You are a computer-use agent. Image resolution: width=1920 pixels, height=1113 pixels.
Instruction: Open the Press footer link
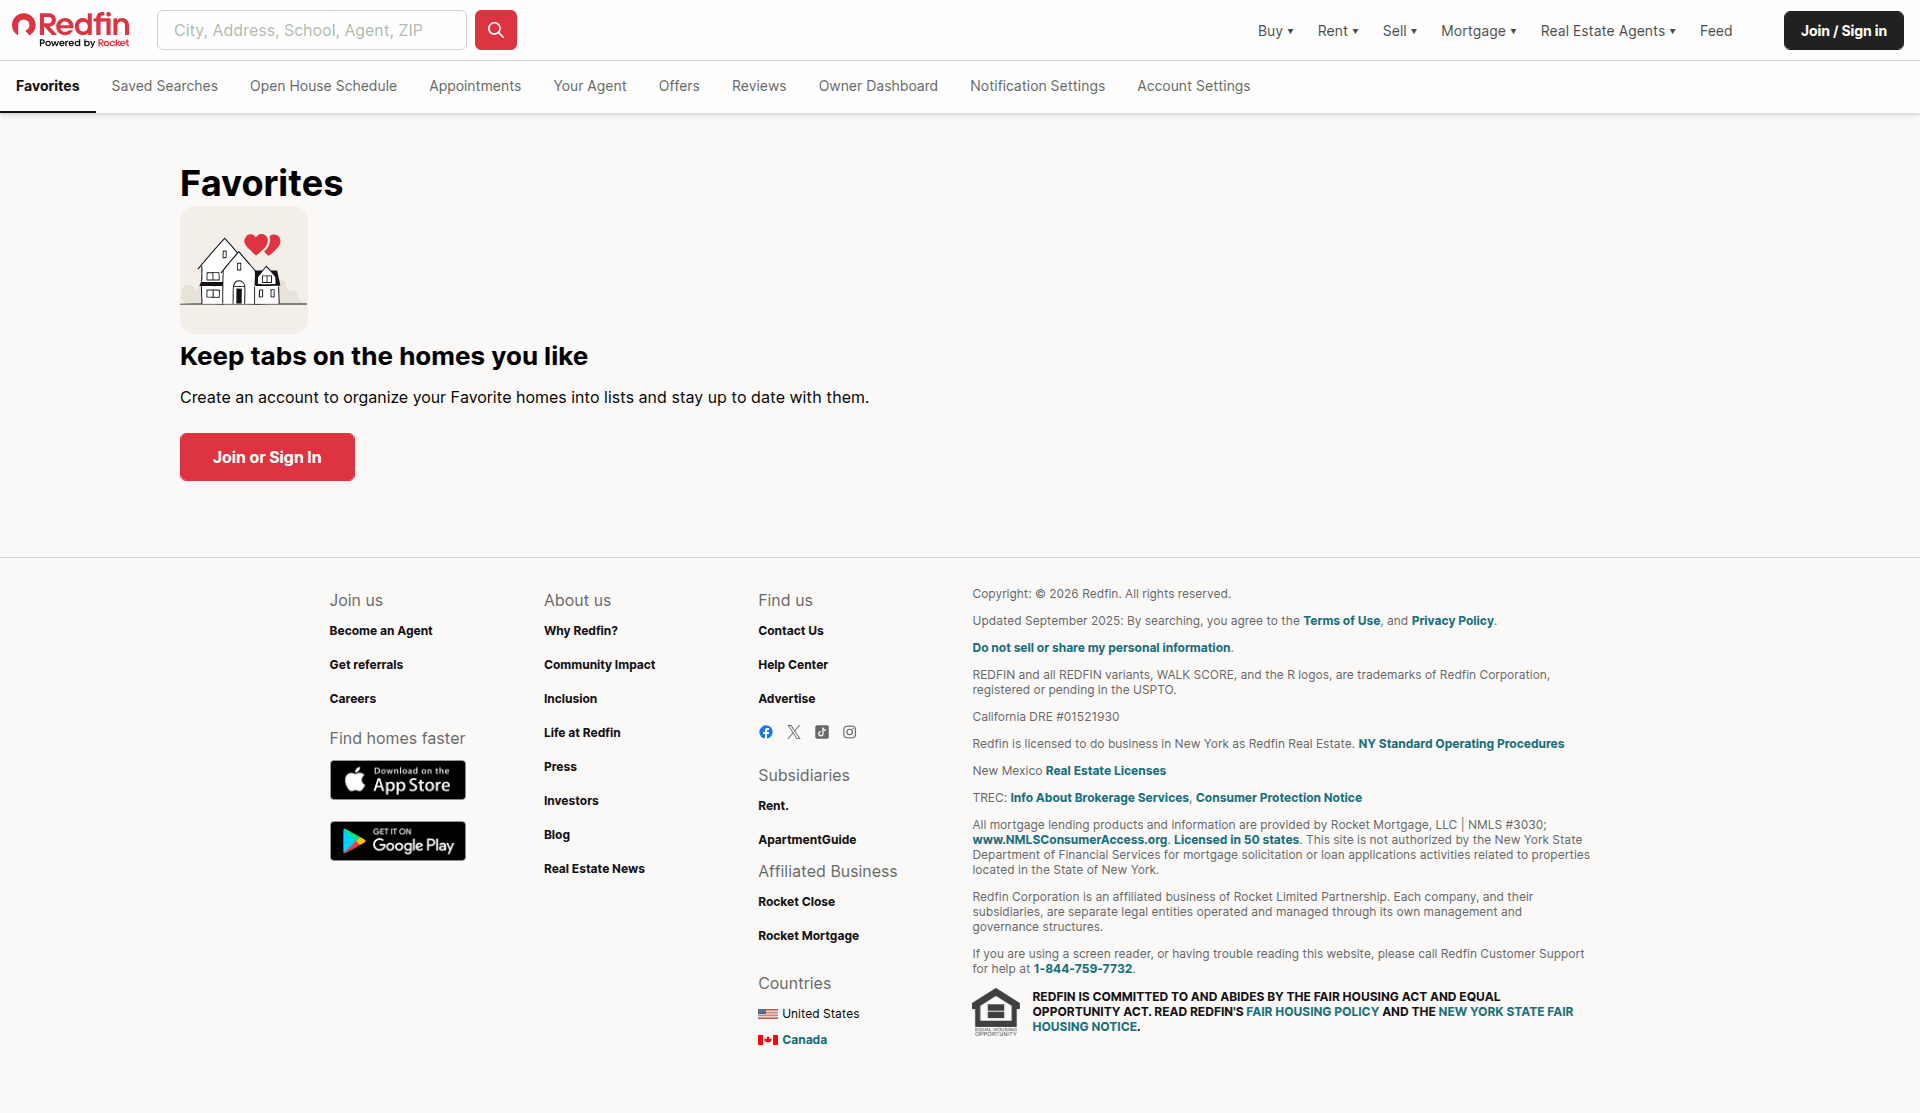(x=560, y=767)
